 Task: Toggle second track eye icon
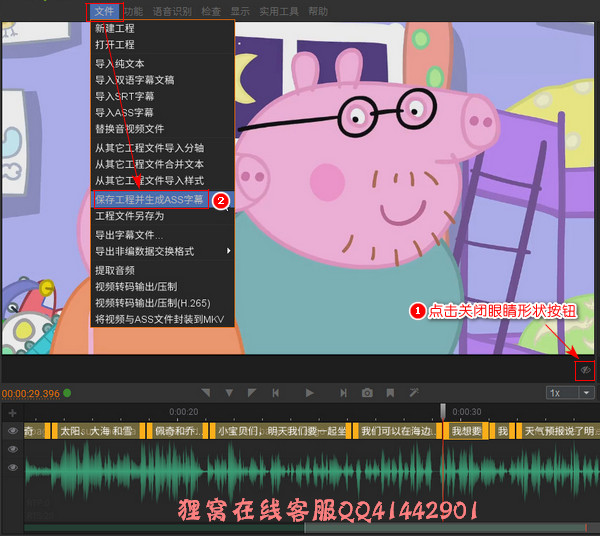click(x=13, y=449)
